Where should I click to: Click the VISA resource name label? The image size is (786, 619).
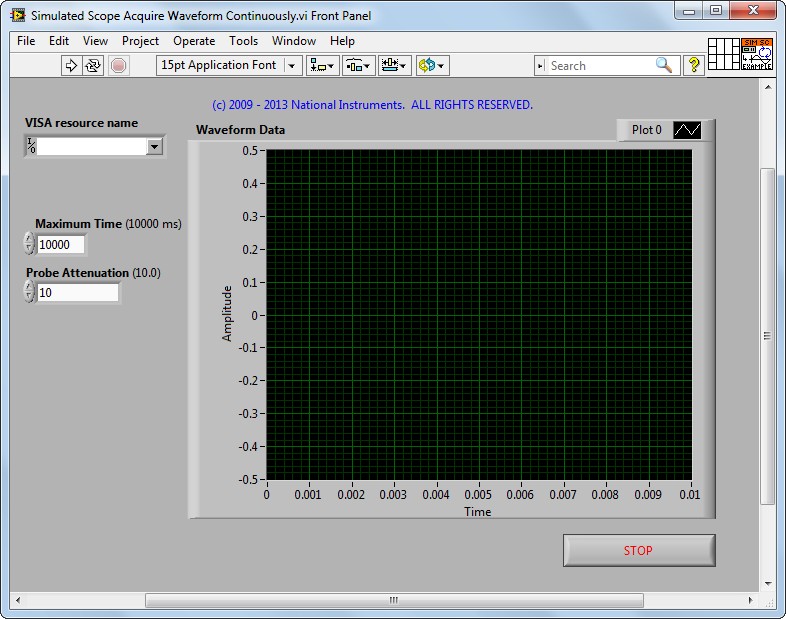(81, 123)
